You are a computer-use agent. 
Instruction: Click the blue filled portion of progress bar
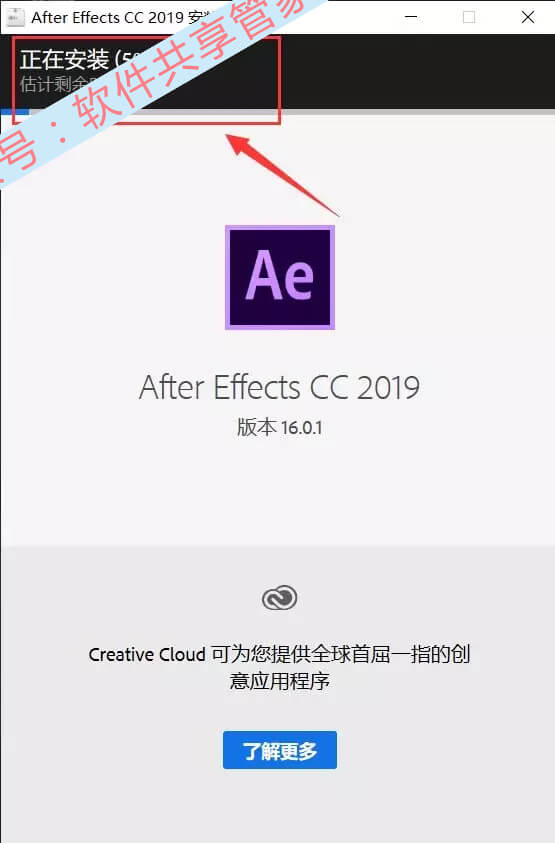pos(15,111)
